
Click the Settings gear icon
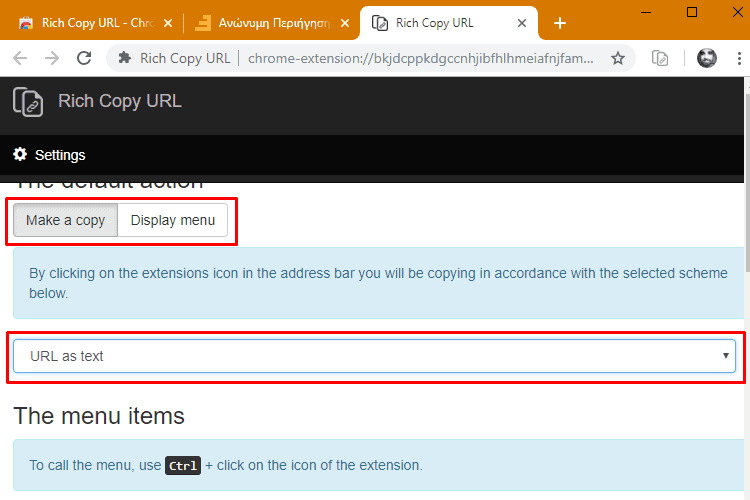point(20,154)
